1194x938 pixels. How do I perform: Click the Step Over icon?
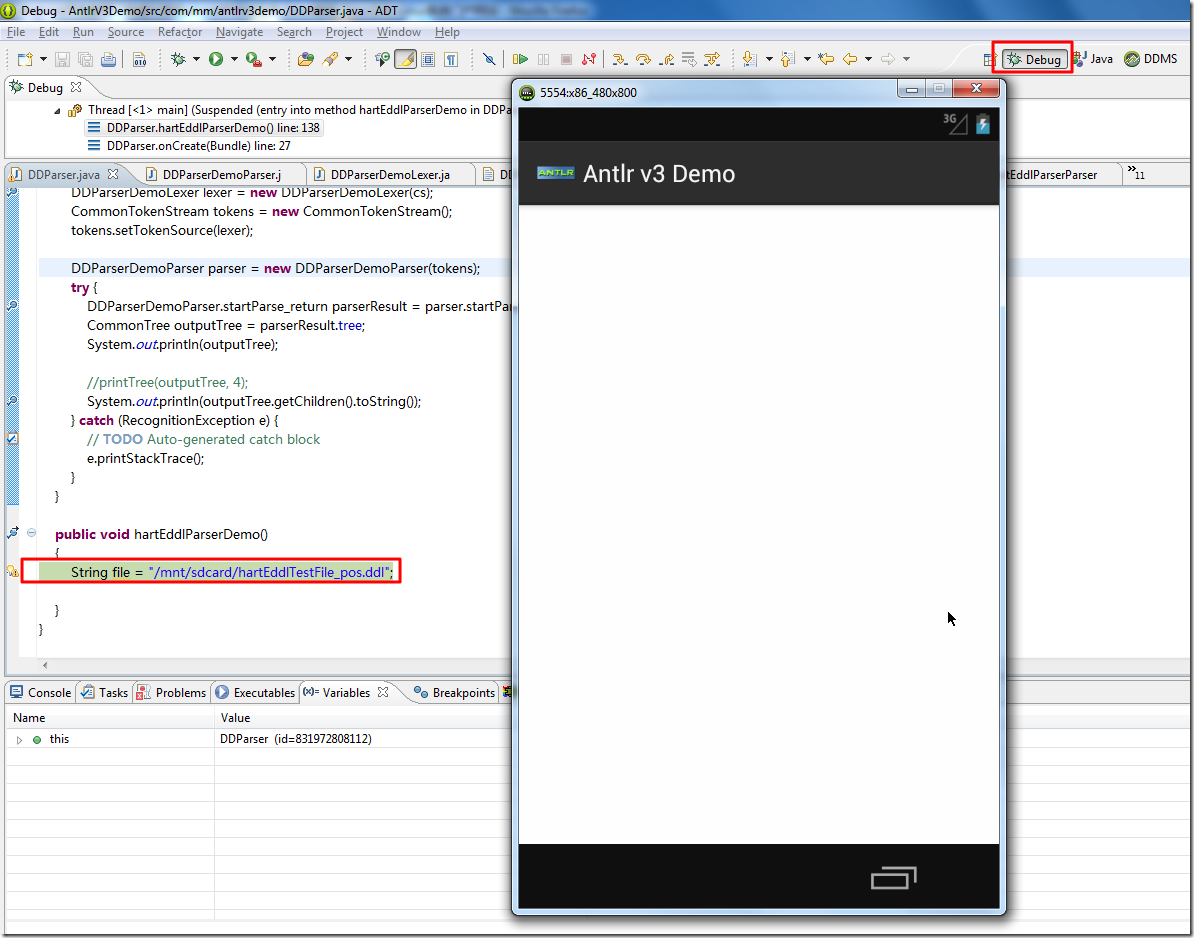(x=643, y=59)
